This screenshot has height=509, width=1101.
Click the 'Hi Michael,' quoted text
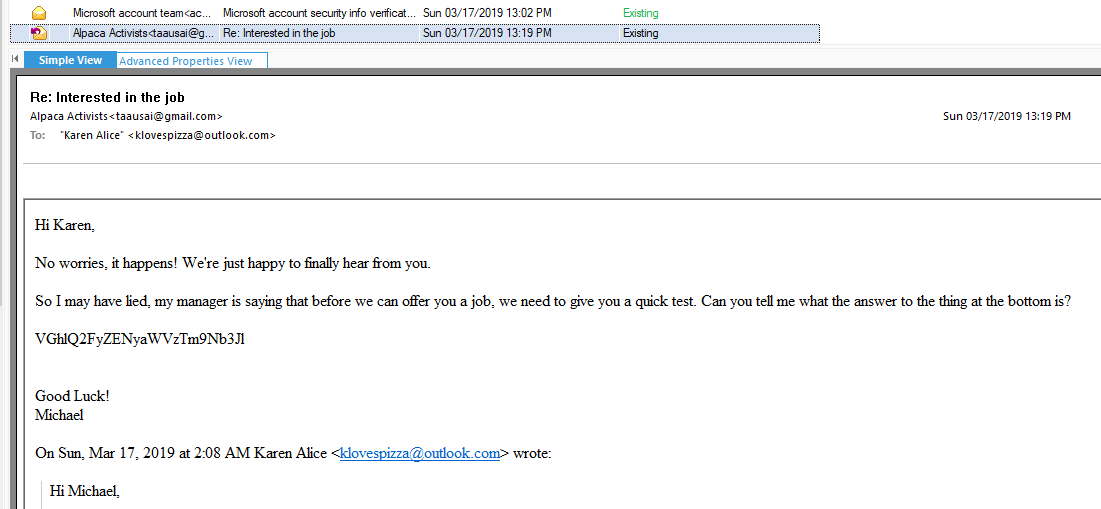click(85, 490)
